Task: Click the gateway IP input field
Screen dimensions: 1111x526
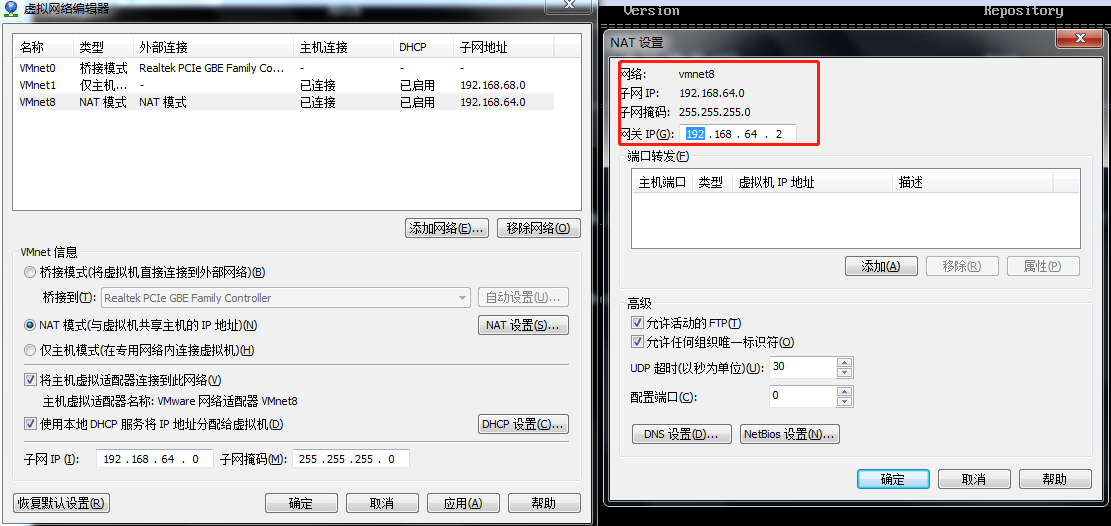Action: (x=738, y=134)
